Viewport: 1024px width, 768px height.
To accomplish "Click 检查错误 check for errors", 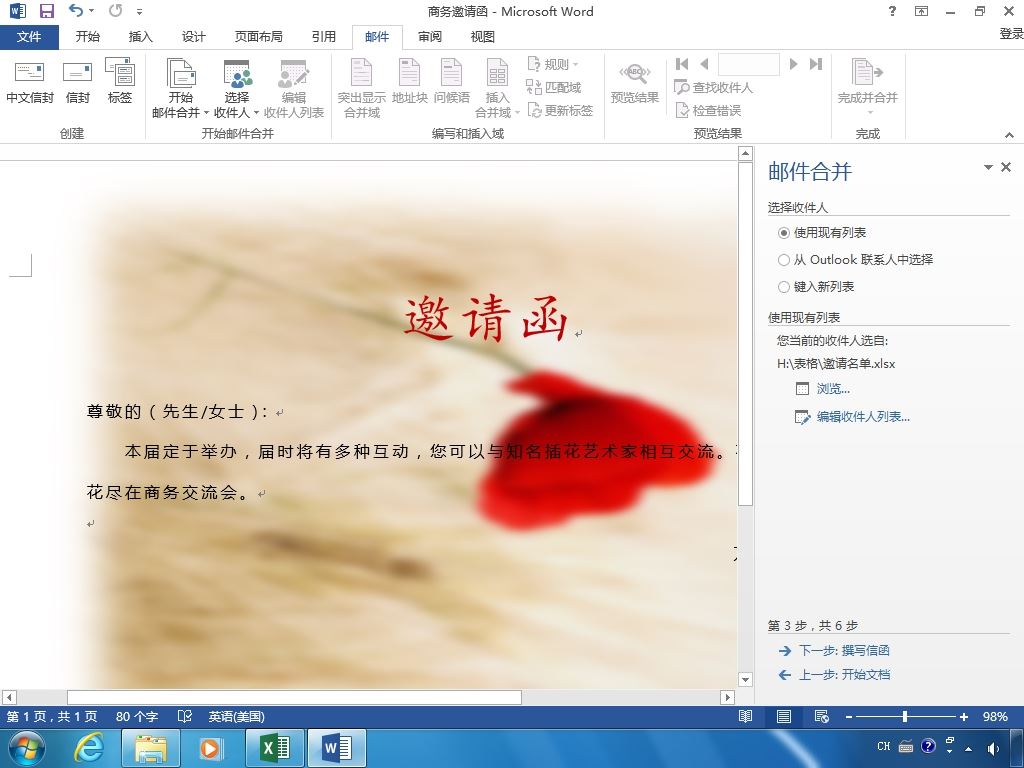I will 708,111.
